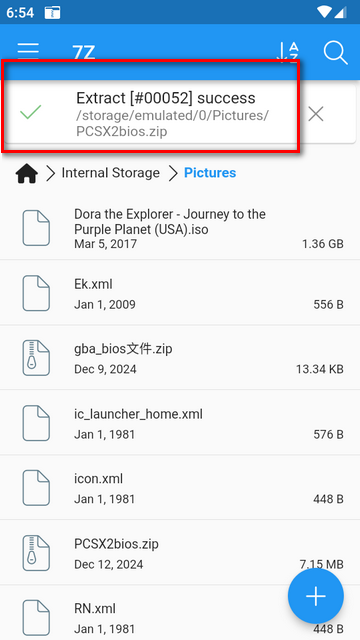Screen dimensions: 360x640
Task: Navigate to Internal Storage breadcrumb
Action: pyautogui.click(x=111, y=173)
